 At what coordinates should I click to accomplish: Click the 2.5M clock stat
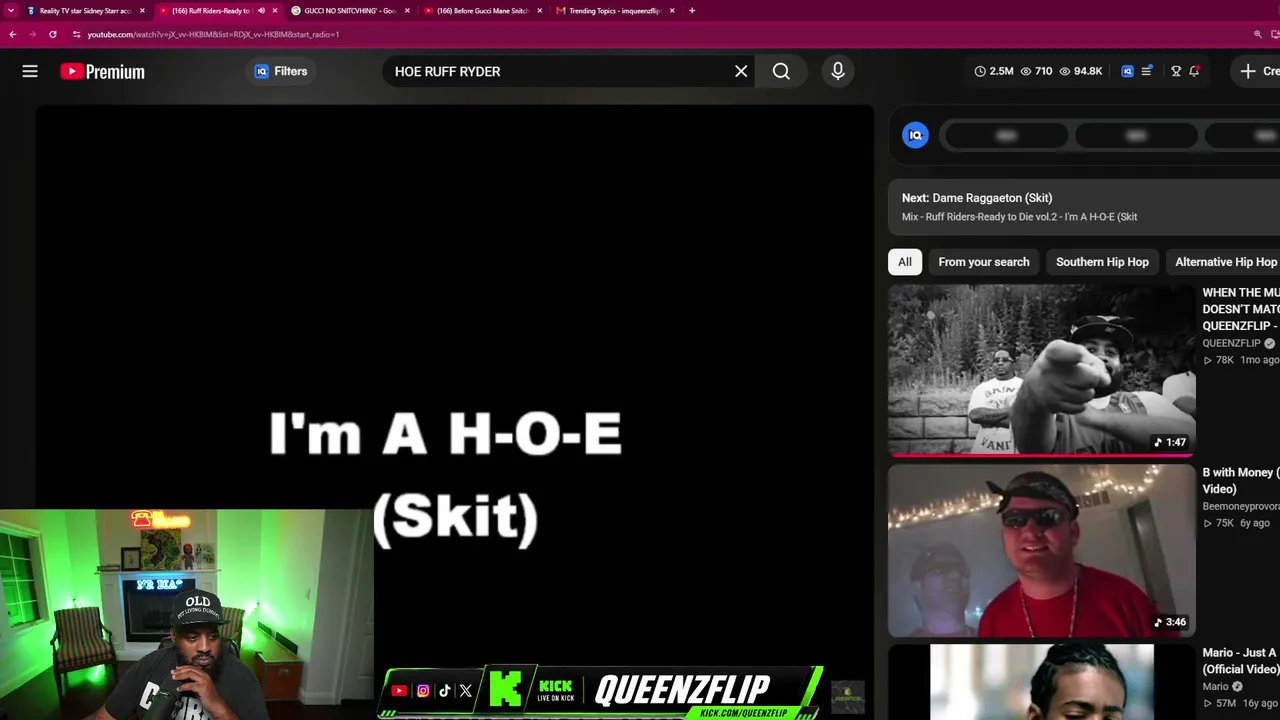click(995, 71)
